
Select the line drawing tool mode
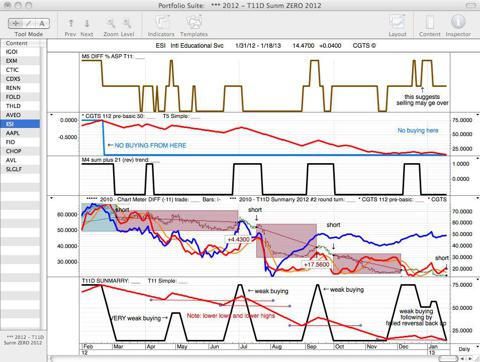(x=29, y=23)
